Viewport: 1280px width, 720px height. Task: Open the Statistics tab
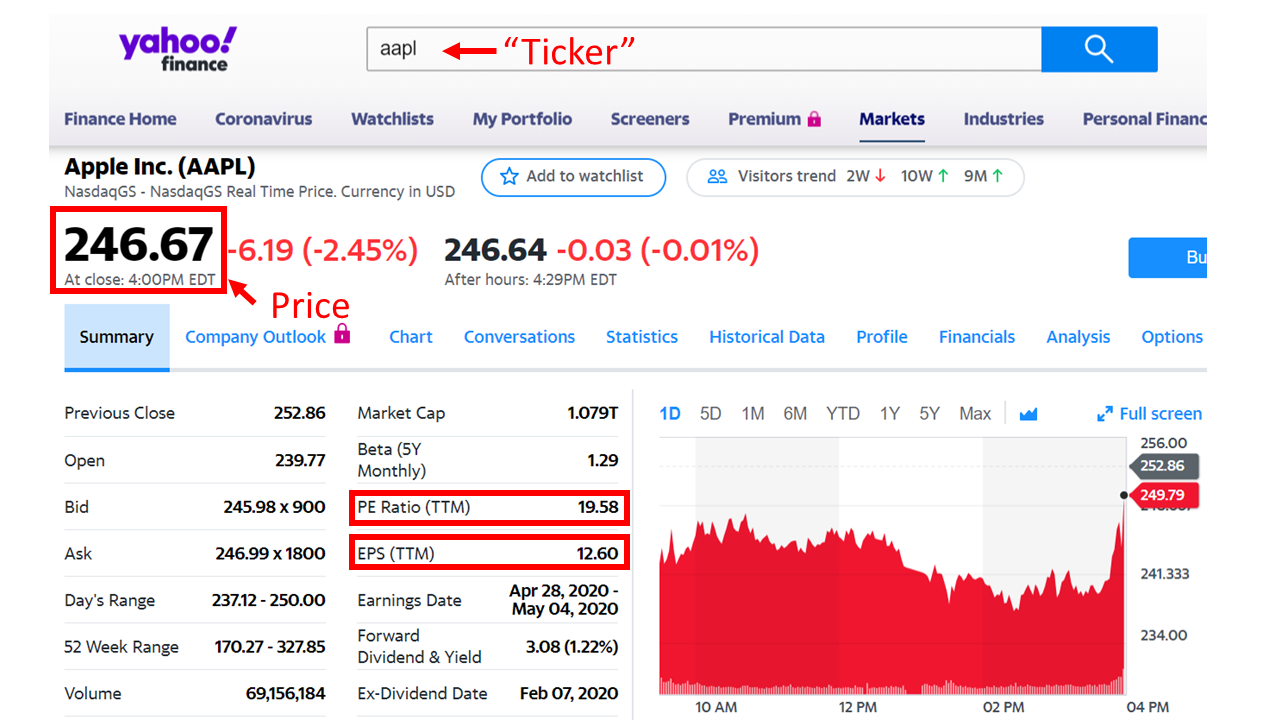(x=642, y=337)
